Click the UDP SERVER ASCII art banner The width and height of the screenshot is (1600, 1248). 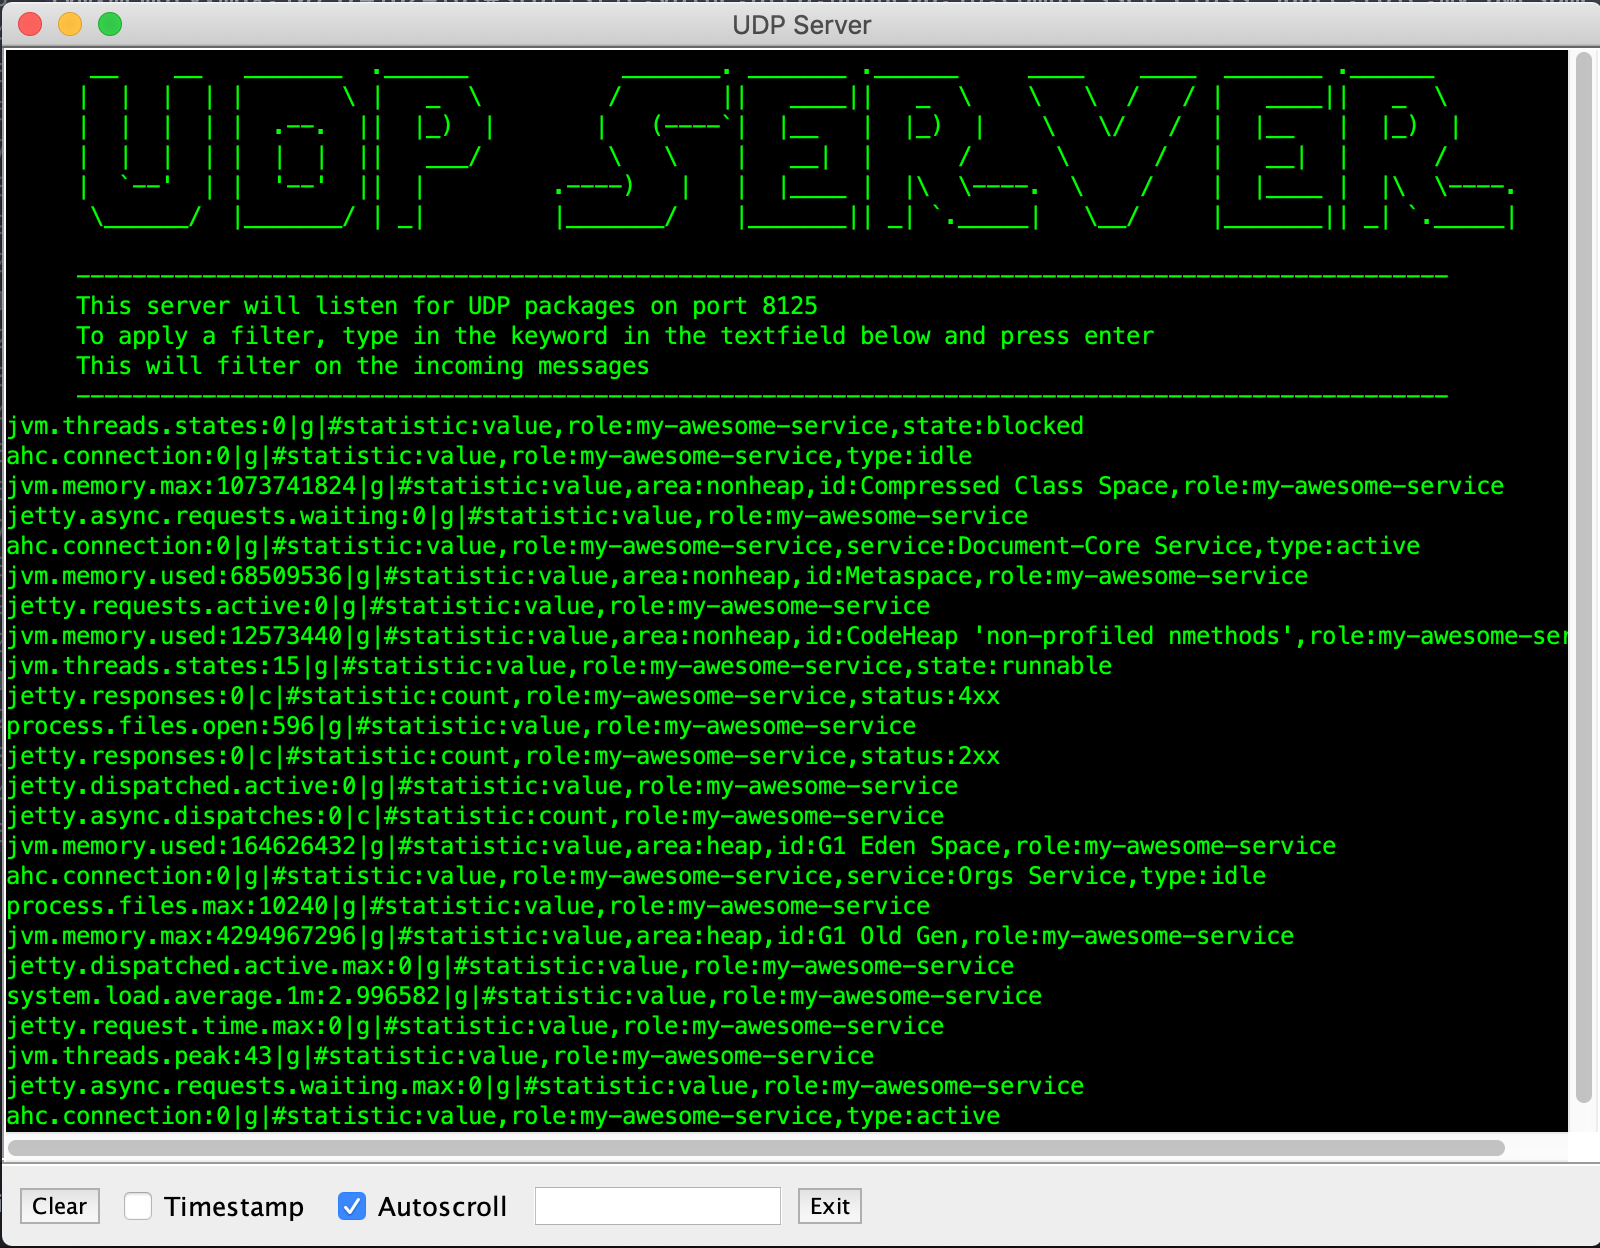coord(797,148)
